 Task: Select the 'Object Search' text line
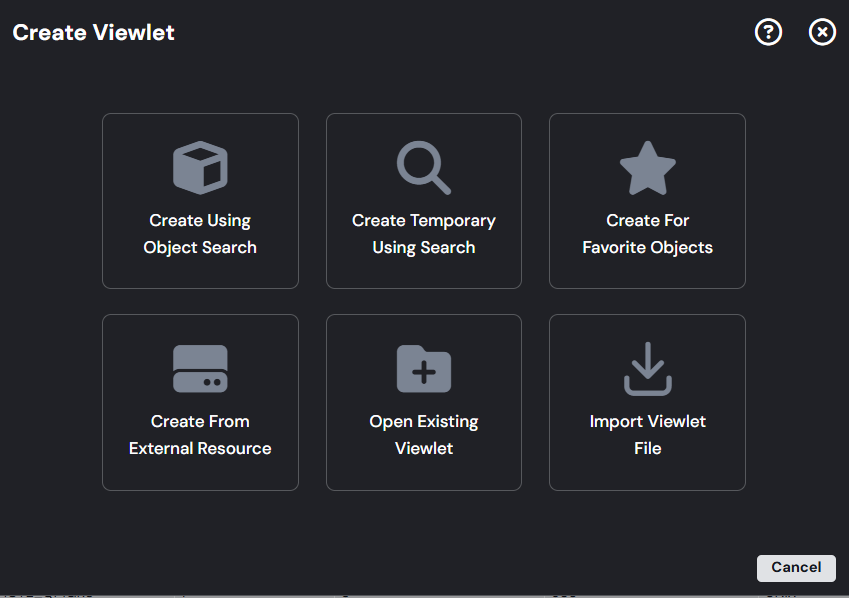[200, 248]
